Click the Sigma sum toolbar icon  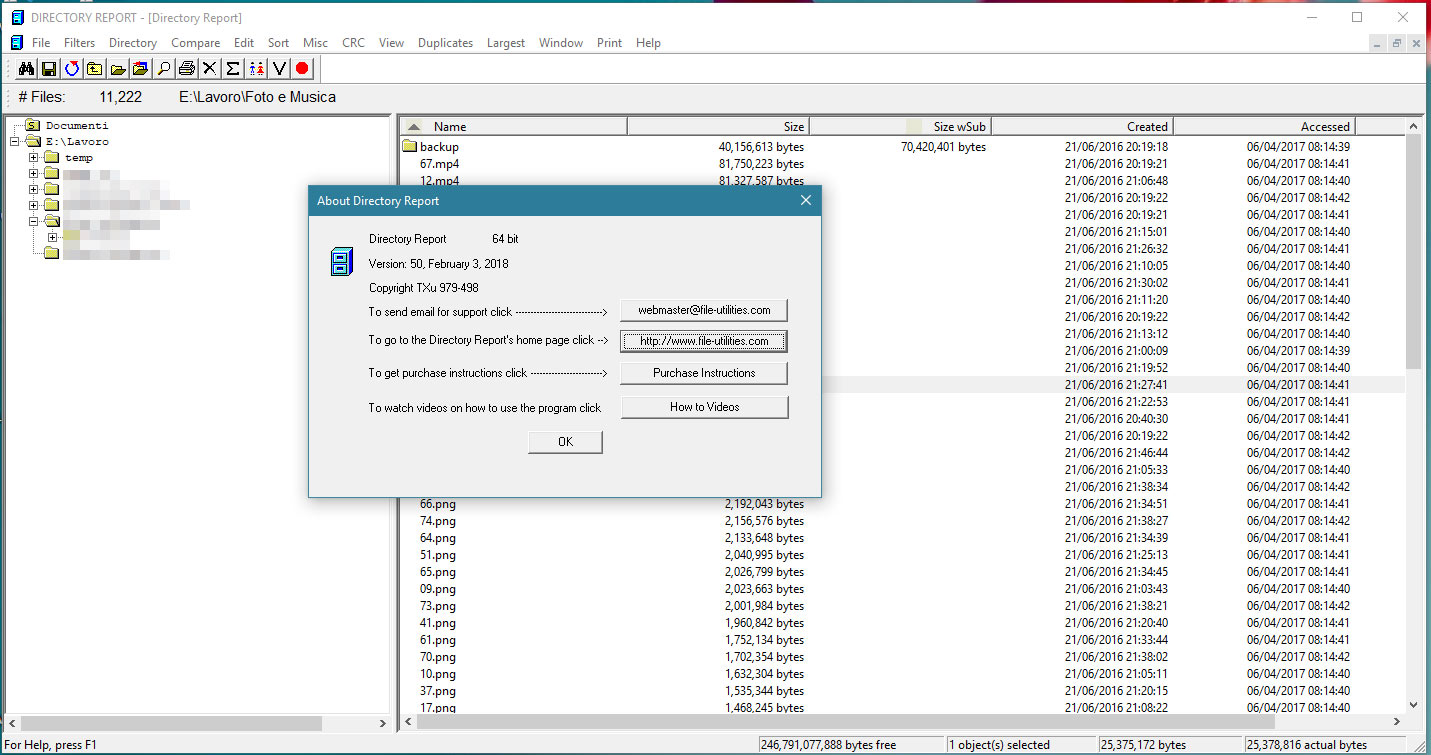click(233, 69)
